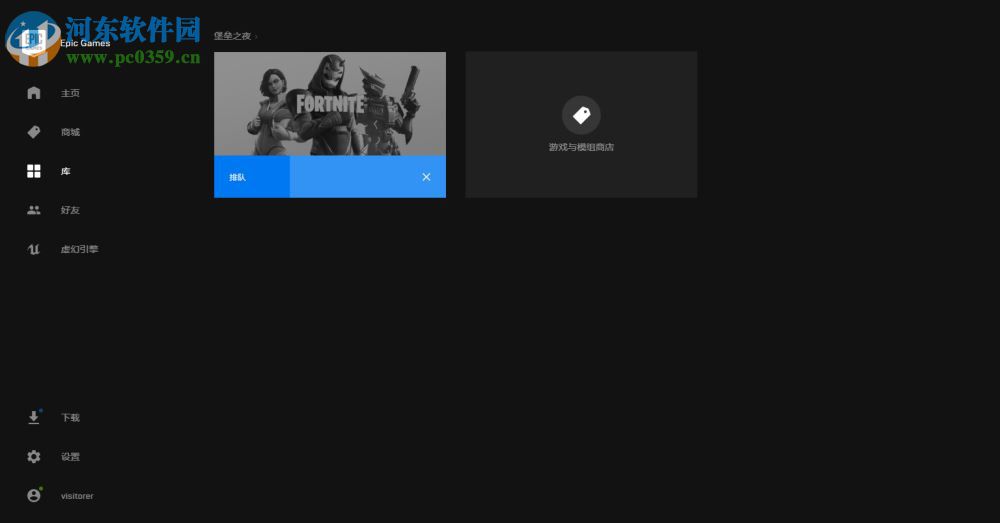Go to the 商城 menu label
The image size is (1000, 523).
tap(70, 132)
